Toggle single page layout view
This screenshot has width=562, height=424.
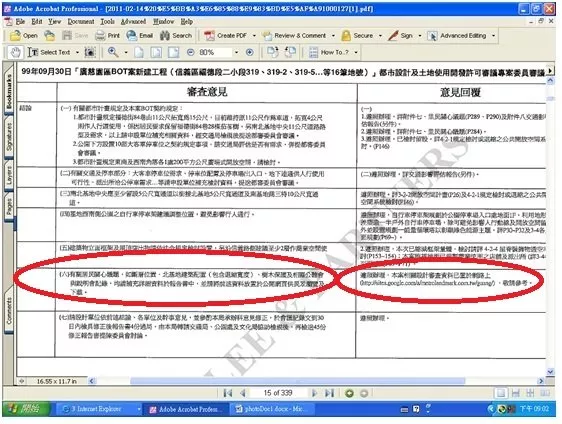501,393
